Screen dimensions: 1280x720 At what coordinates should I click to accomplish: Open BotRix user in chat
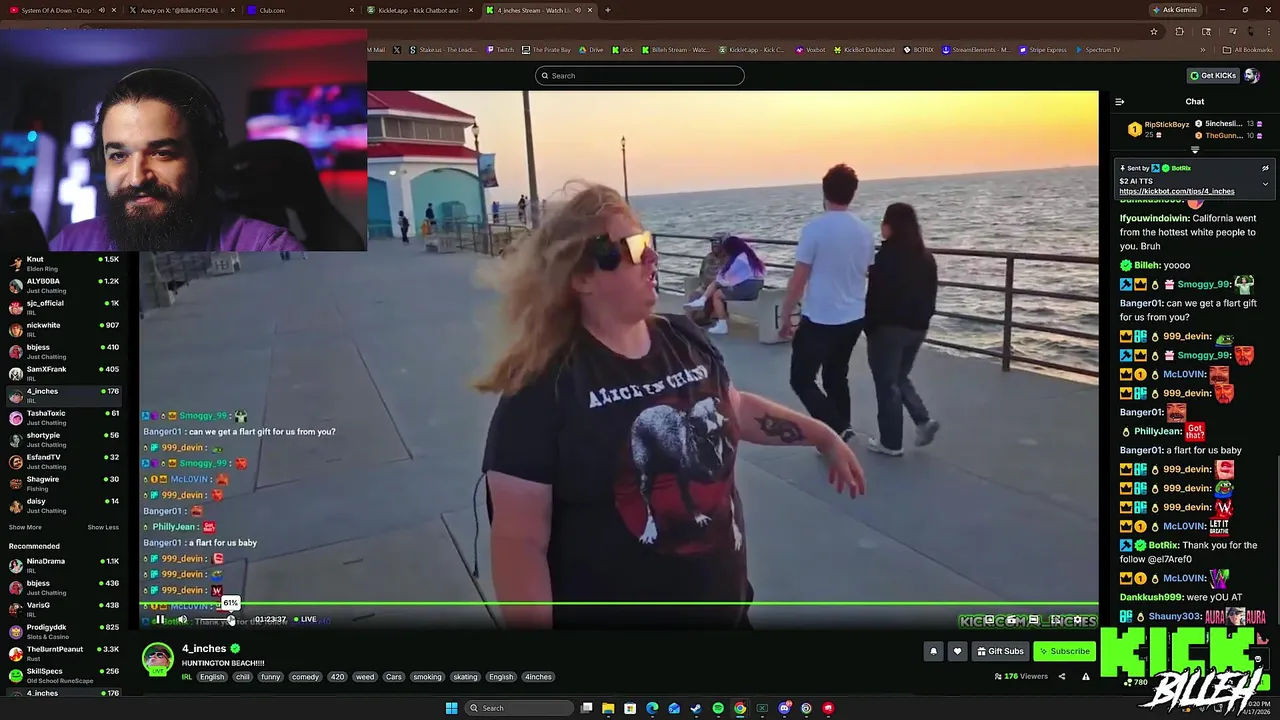pyautogui.click(x=1163, y=545)
